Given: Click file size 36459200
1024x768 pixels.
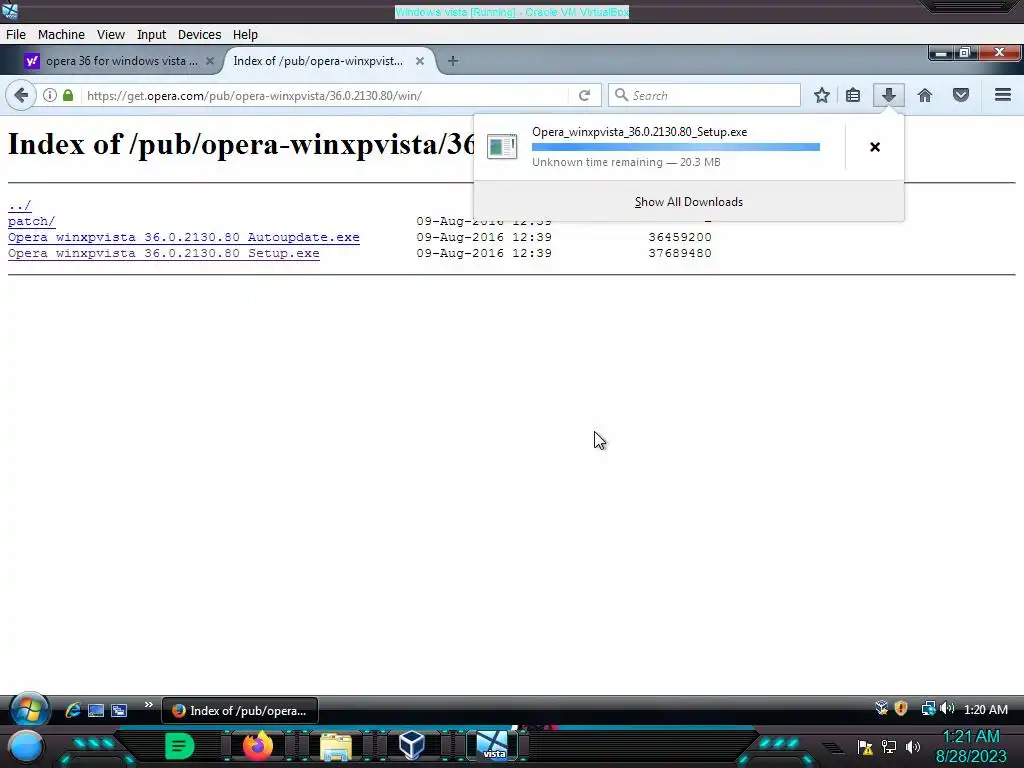Looking at the screenshot, I should pos(680,237).
